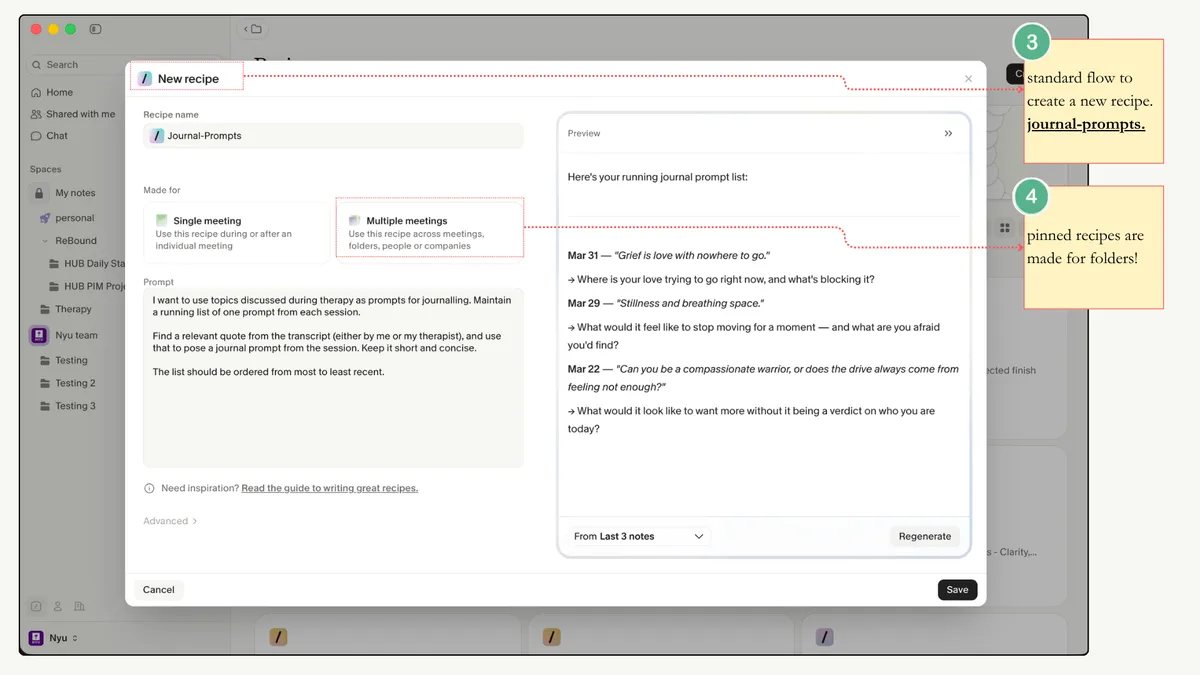Collapse the ReBound folder in sidebar

pyautogui.click(x=45, y=241)
